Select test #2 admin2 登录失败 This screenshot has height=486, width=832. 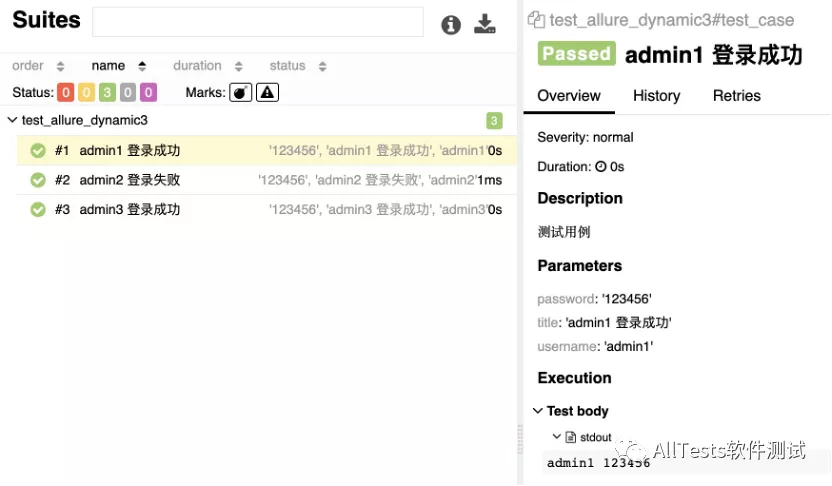click(267, 180)
